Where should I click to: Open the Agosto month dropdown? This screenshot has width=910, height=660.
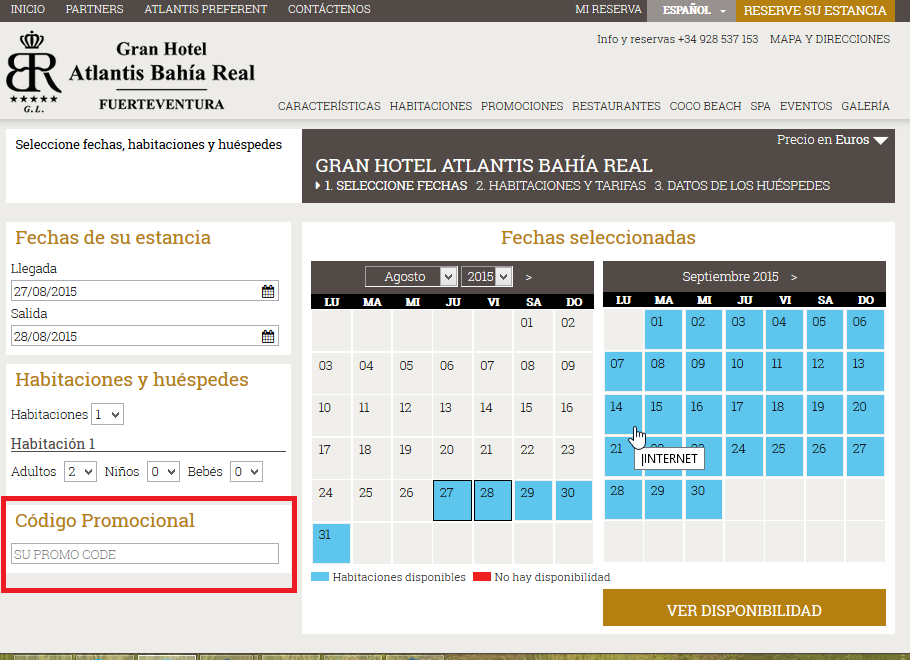[410, 277]
